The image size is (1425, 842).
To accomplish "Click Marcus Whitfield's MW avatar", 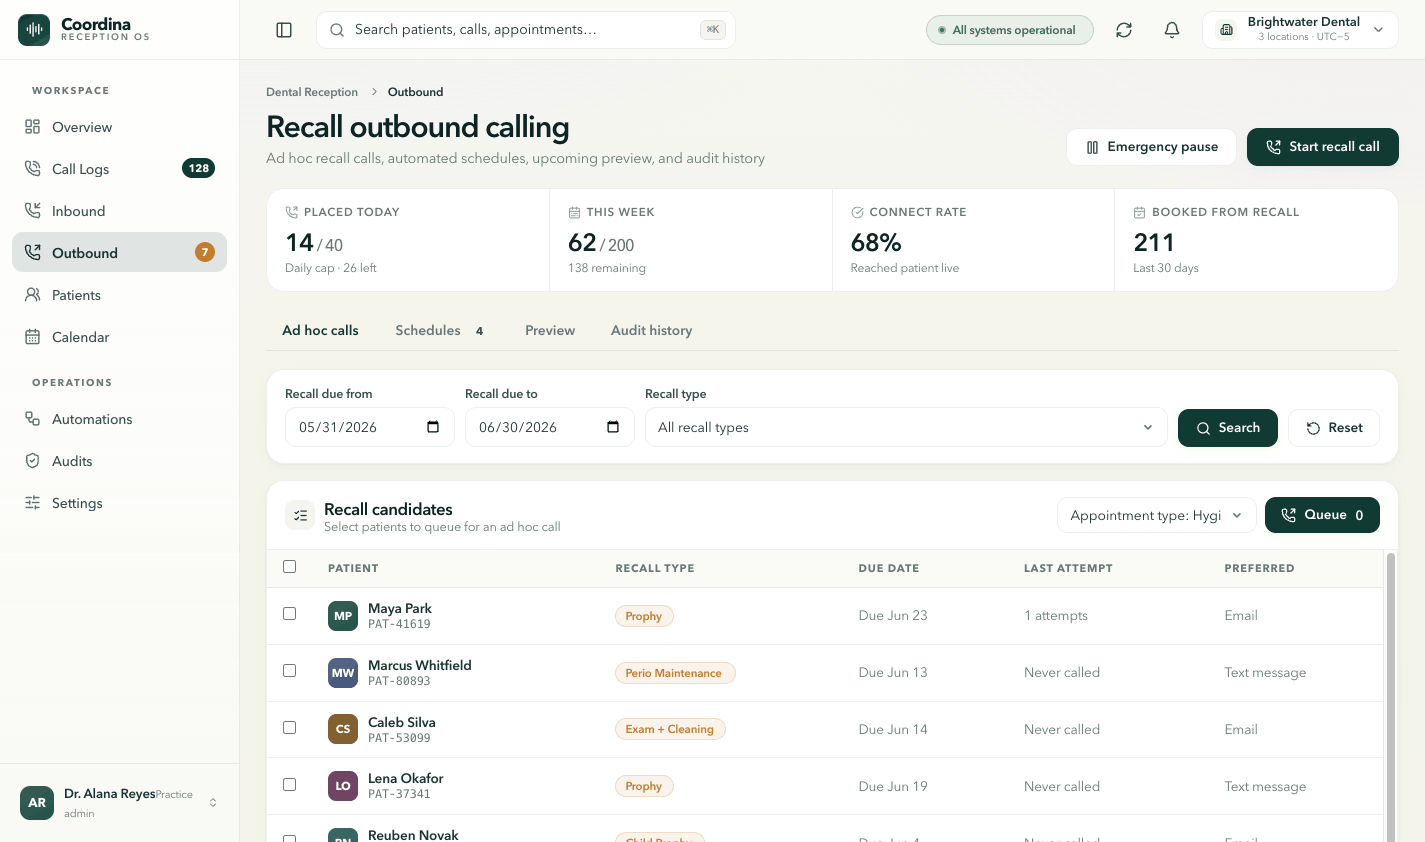I will pyautogui.click(x=343, y=673).
